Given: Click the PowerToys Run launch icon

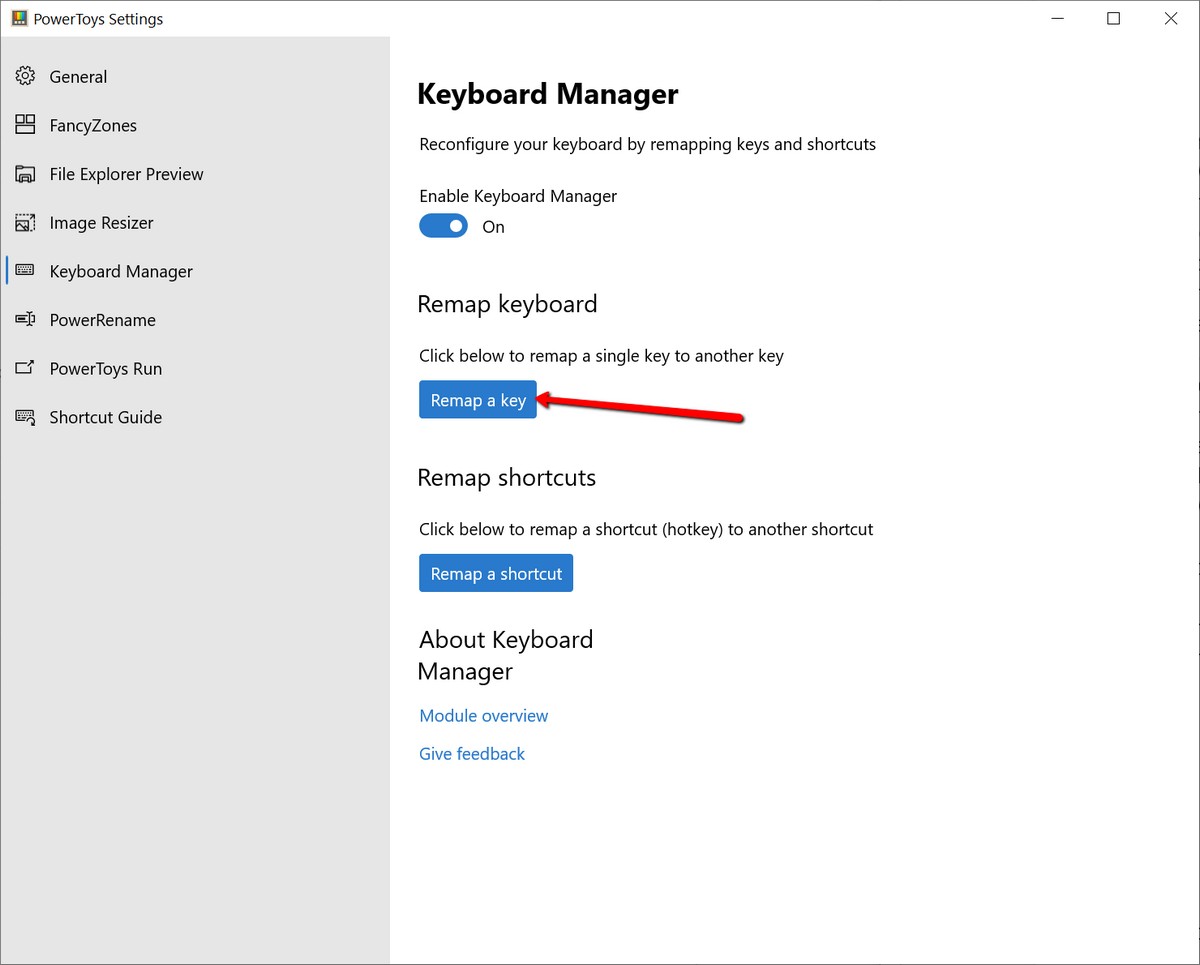Looking at the screenshot, I should (x=26, y=368).
